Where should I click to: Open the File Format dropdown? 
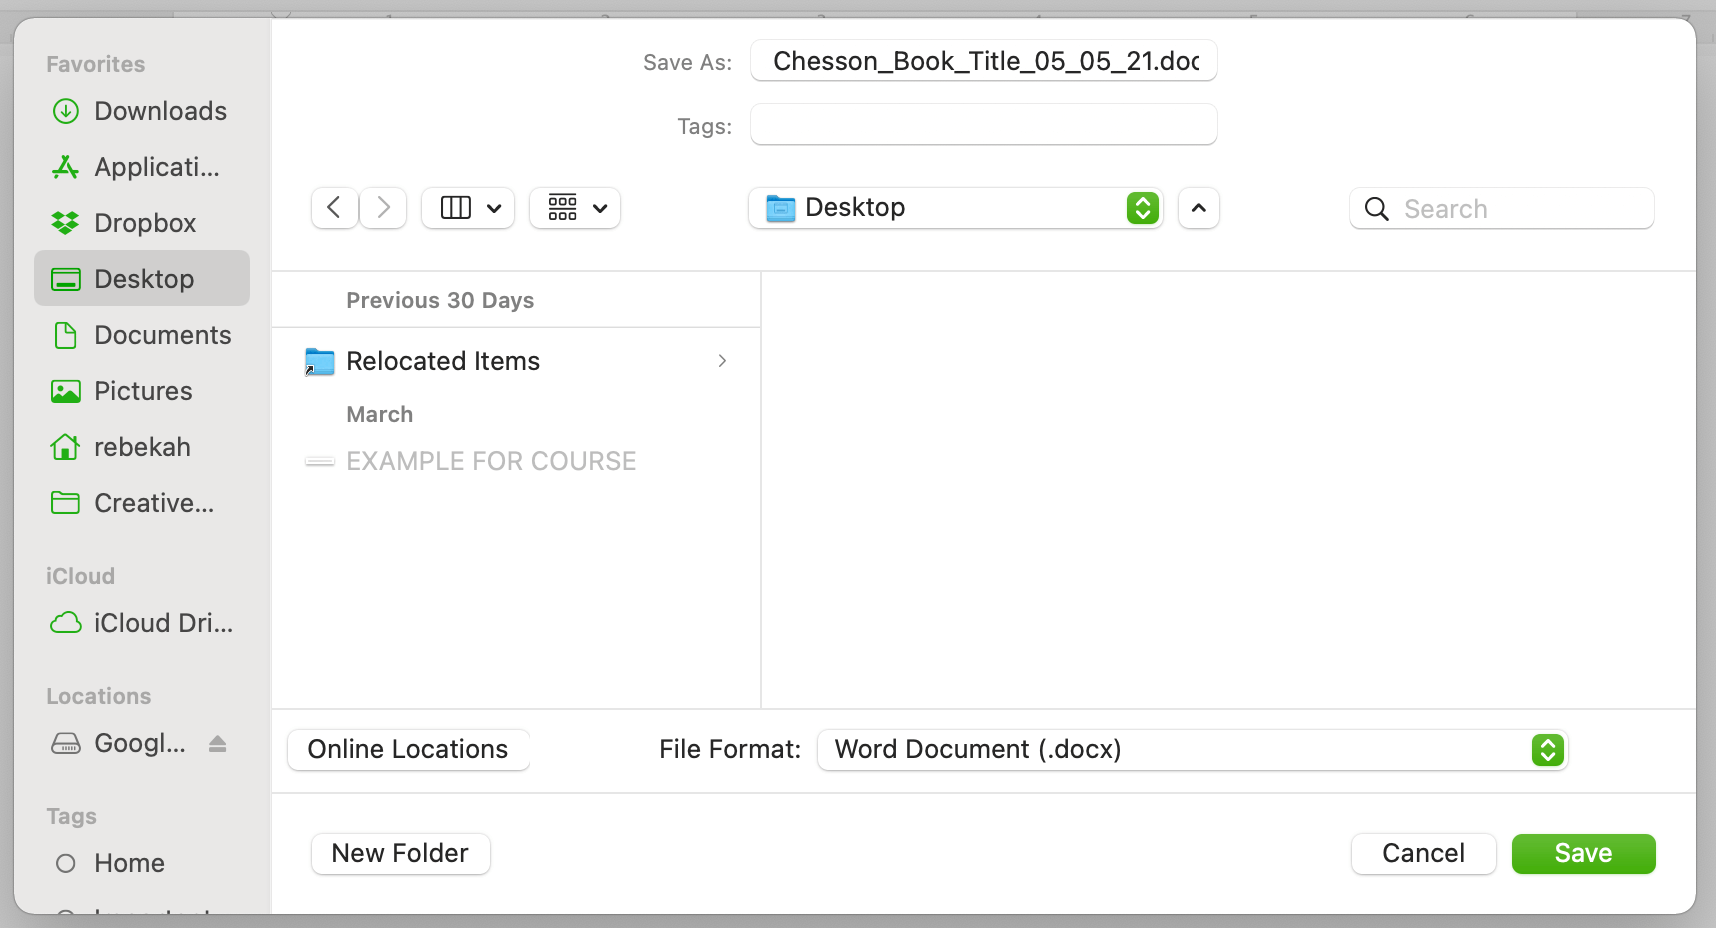pyautogui.click(x=1547, y=749)
